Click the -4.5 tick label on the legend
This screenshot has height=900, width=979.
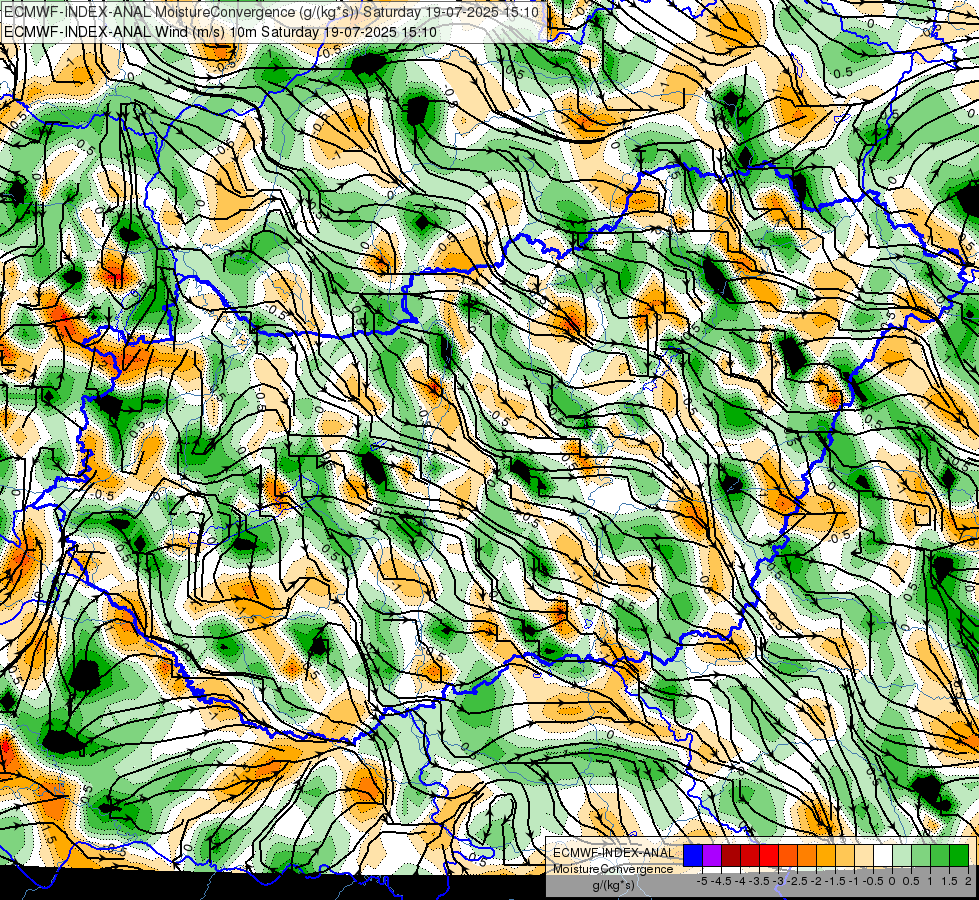pyautogui.click(x=720, y=881)
